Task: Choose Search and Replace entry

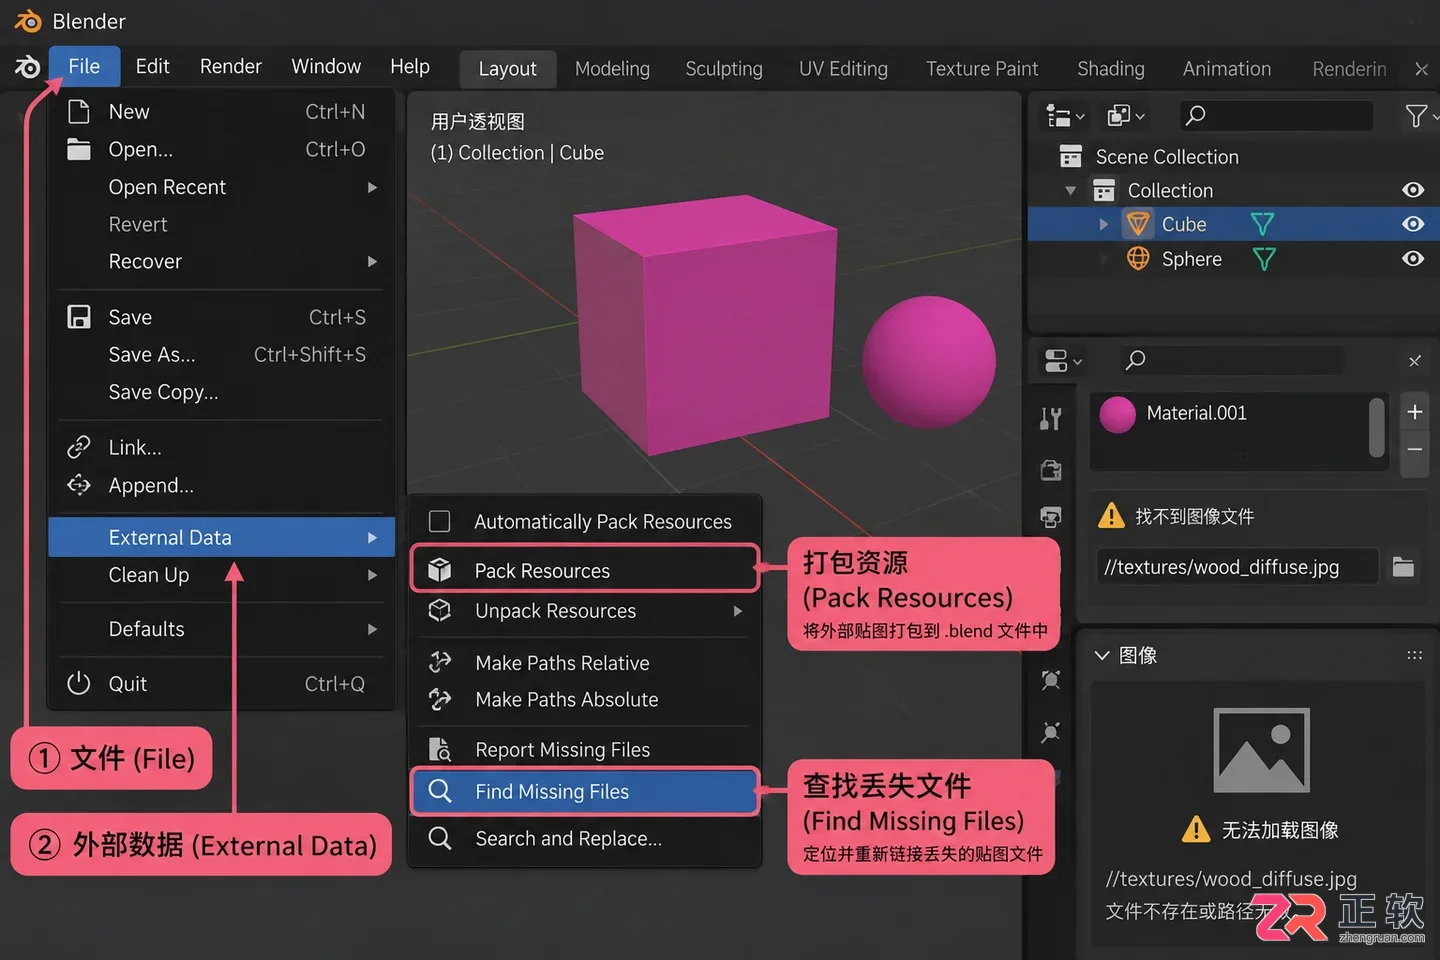Action: click(x=586, y=838)
